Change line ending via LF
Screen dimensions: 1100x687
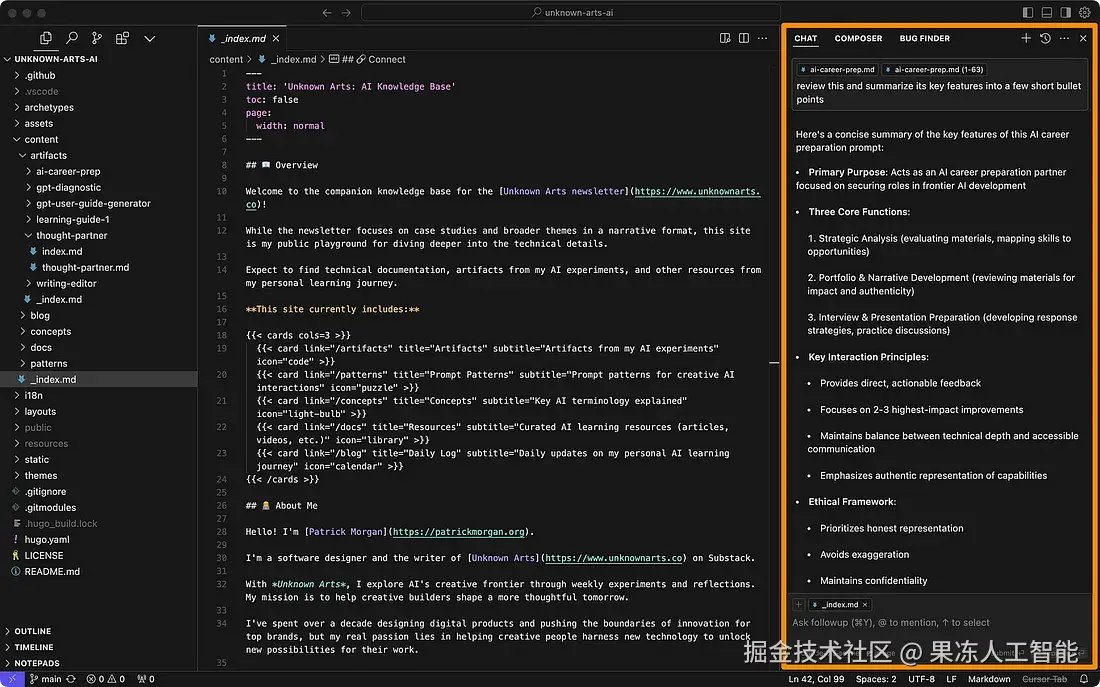[951, 679]
